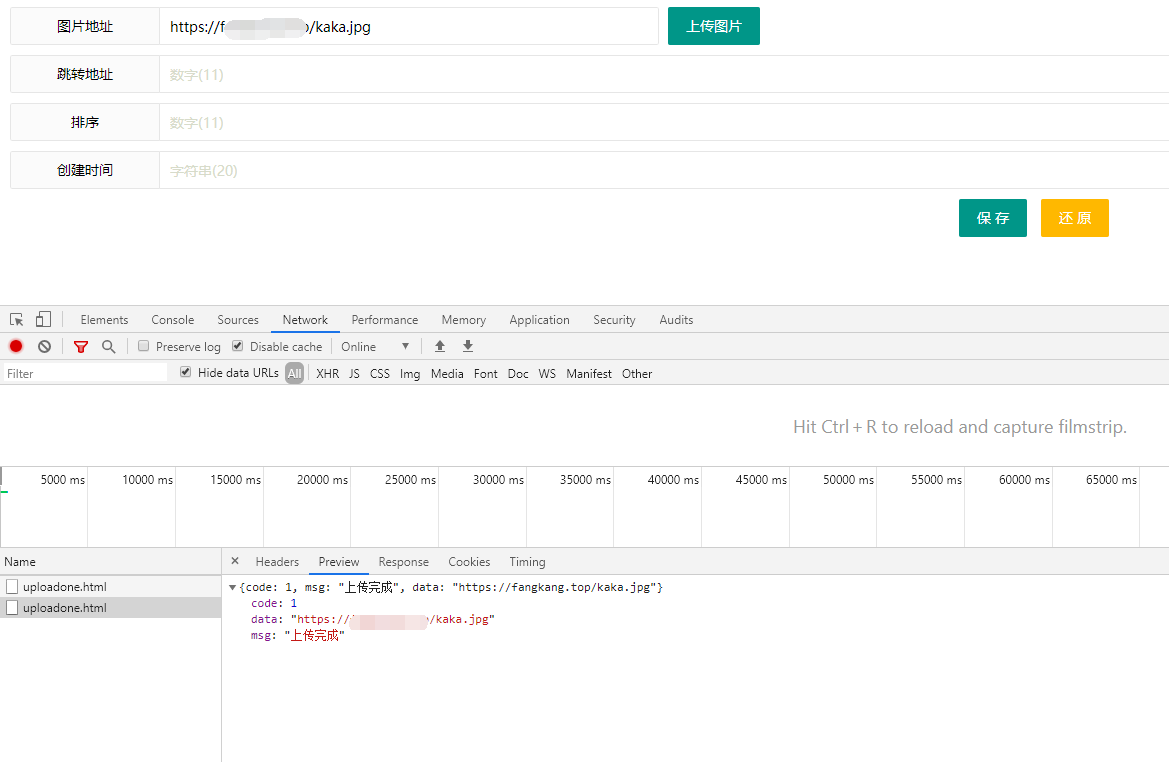Filter requests by Manifest type

point(588,374)
